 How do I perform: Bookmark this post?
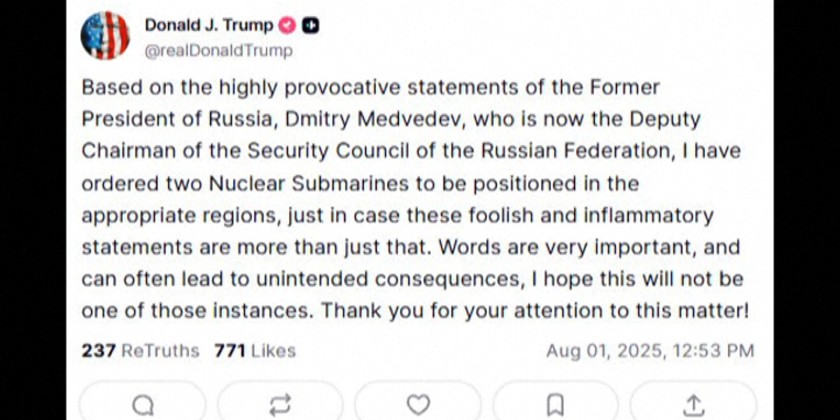click(x=555, y=404)
